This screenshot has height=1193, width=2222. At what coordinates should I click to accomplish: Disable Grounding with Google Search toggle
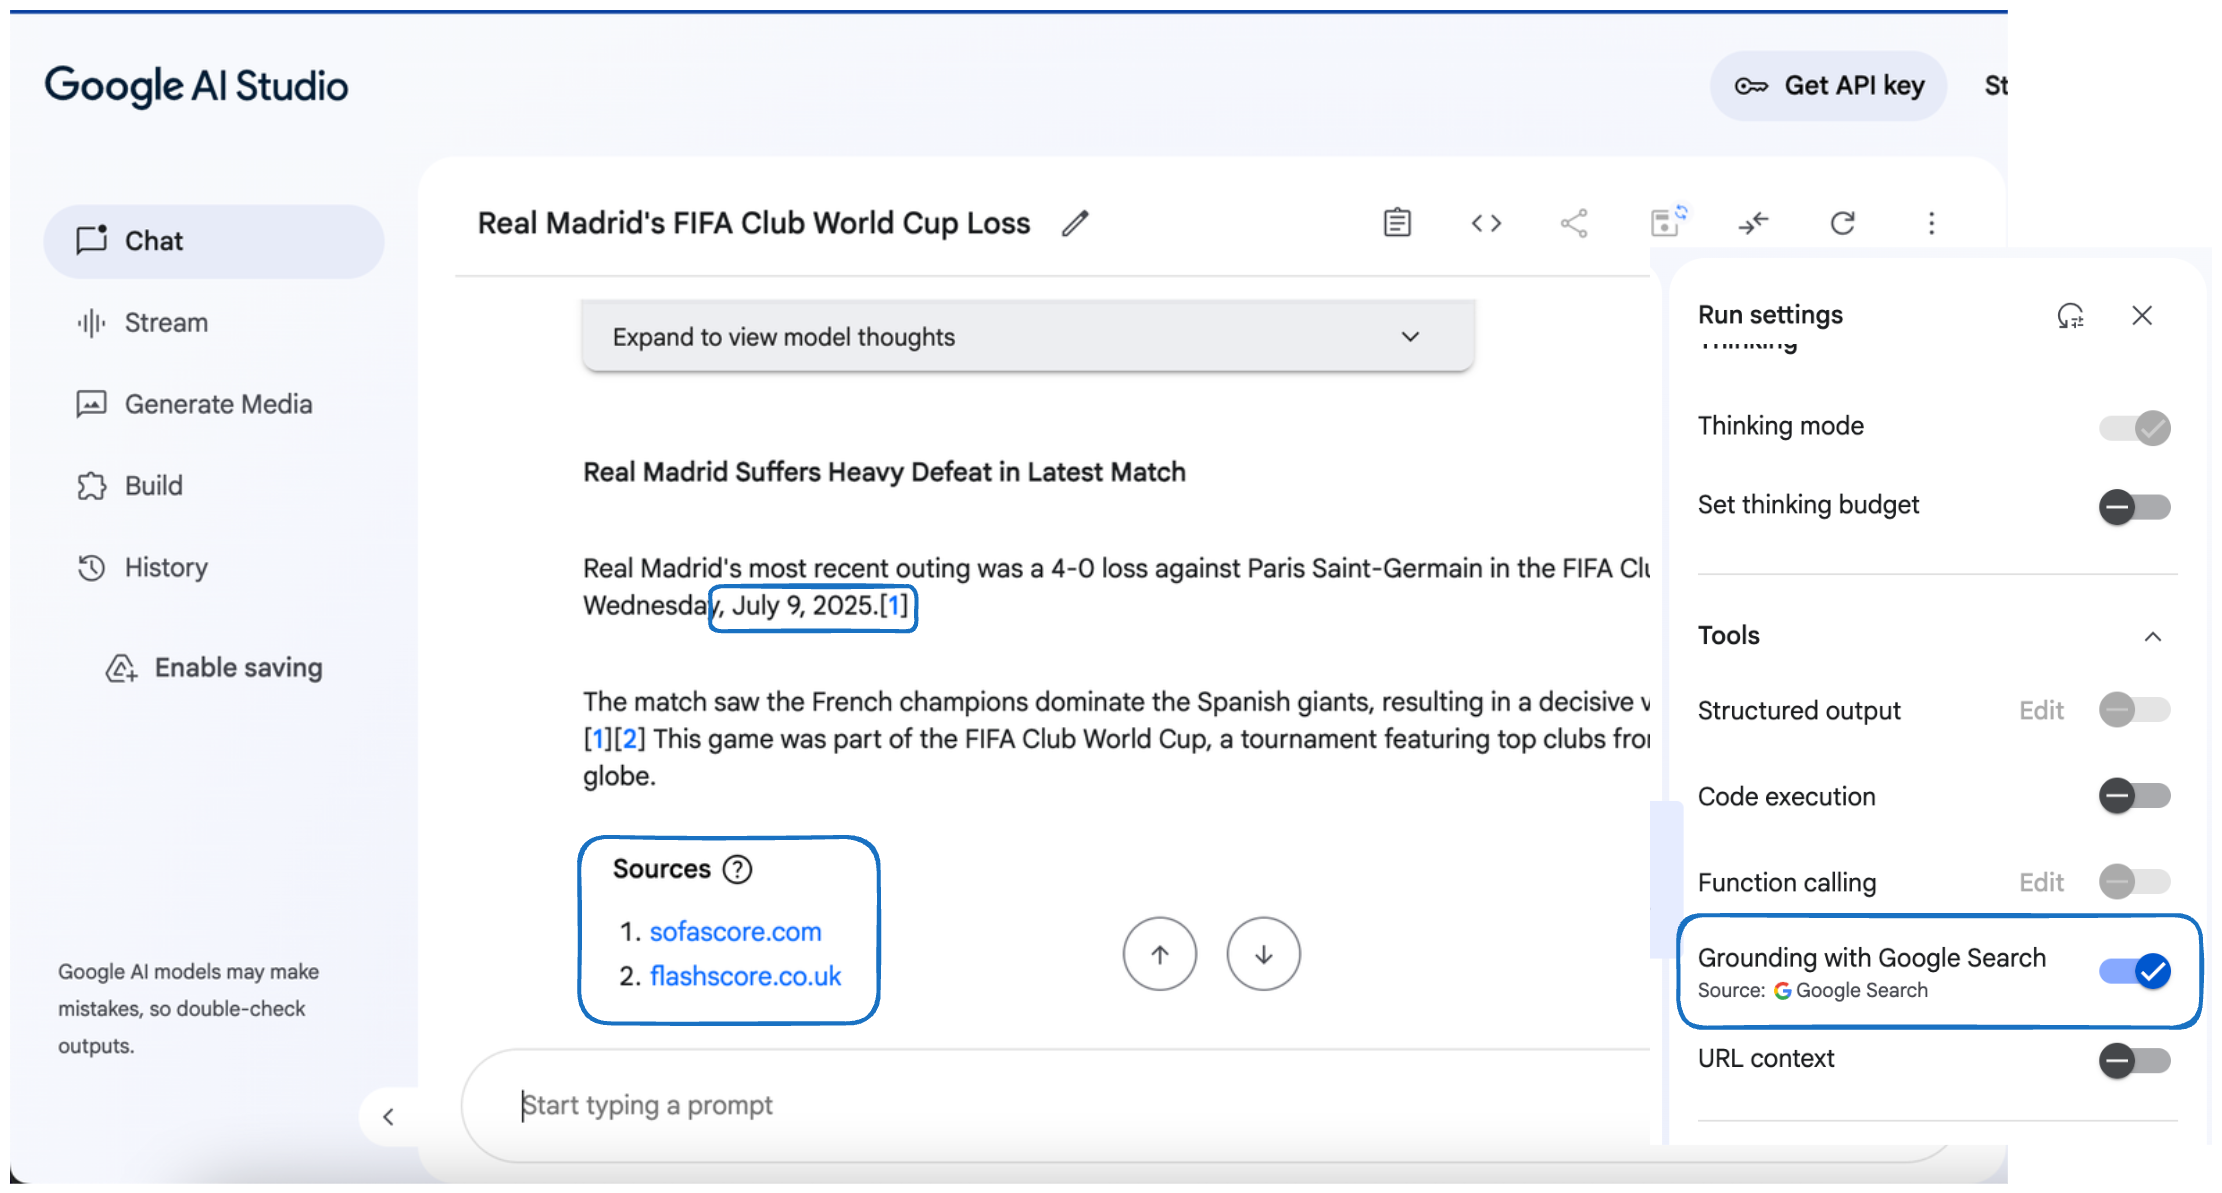point(2134,971)
